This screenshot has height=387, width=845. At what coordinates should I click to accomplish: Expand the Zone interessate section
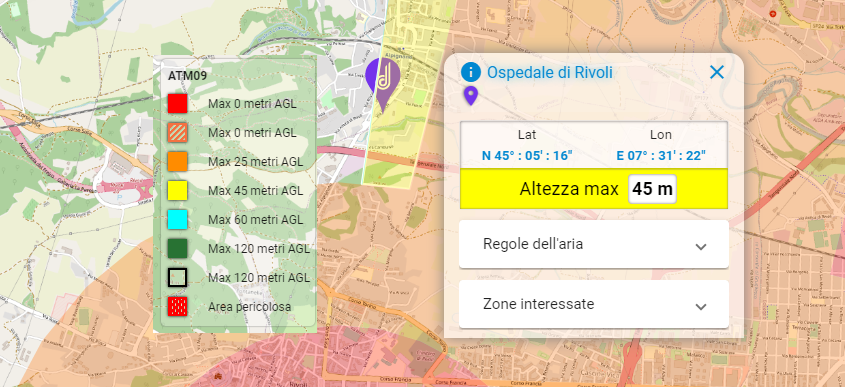[x=593, y=304]
